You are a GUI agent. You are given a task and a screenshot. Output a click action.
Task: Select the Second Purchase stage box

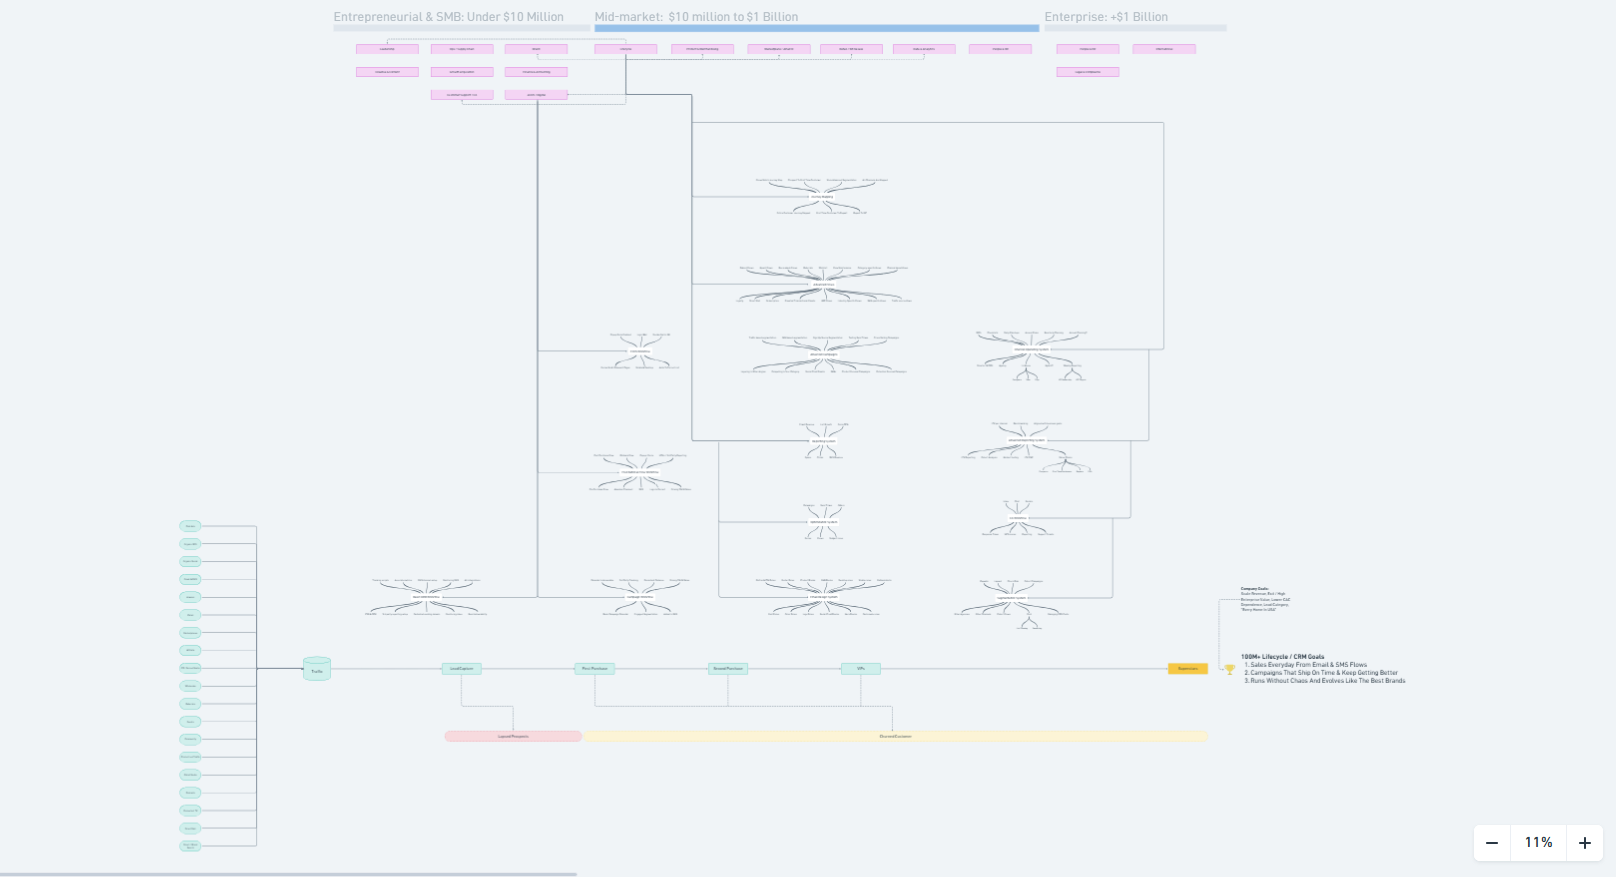coord(728,669)
